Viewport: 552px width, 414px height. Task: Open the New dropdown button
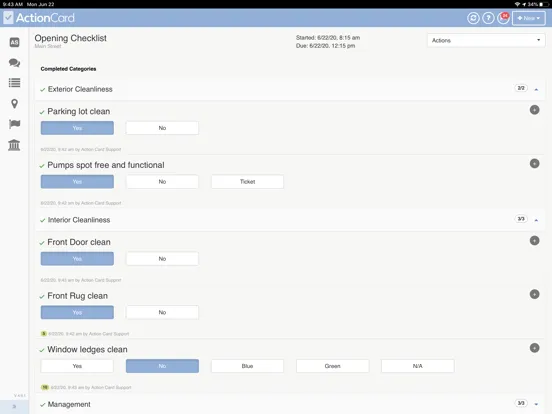point(529,18)
